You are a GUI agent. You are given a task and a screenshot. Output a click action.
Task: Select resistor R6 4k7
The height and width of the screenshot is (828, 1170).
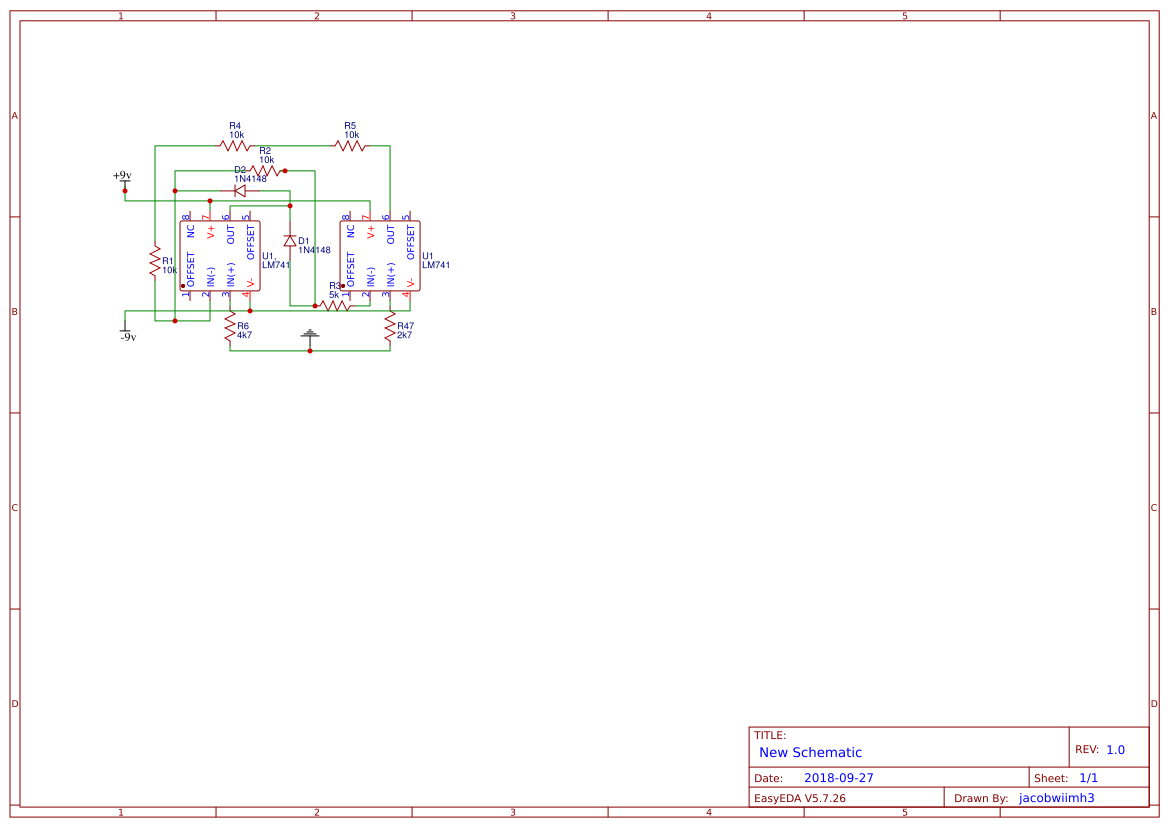[x=231, y=327]
